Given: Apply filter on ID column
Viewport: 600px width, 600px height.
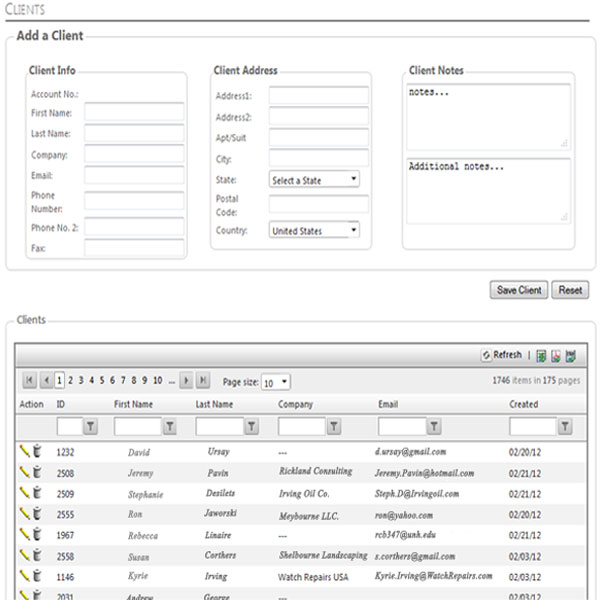Looking at the screenshot, I should (90, 426).
